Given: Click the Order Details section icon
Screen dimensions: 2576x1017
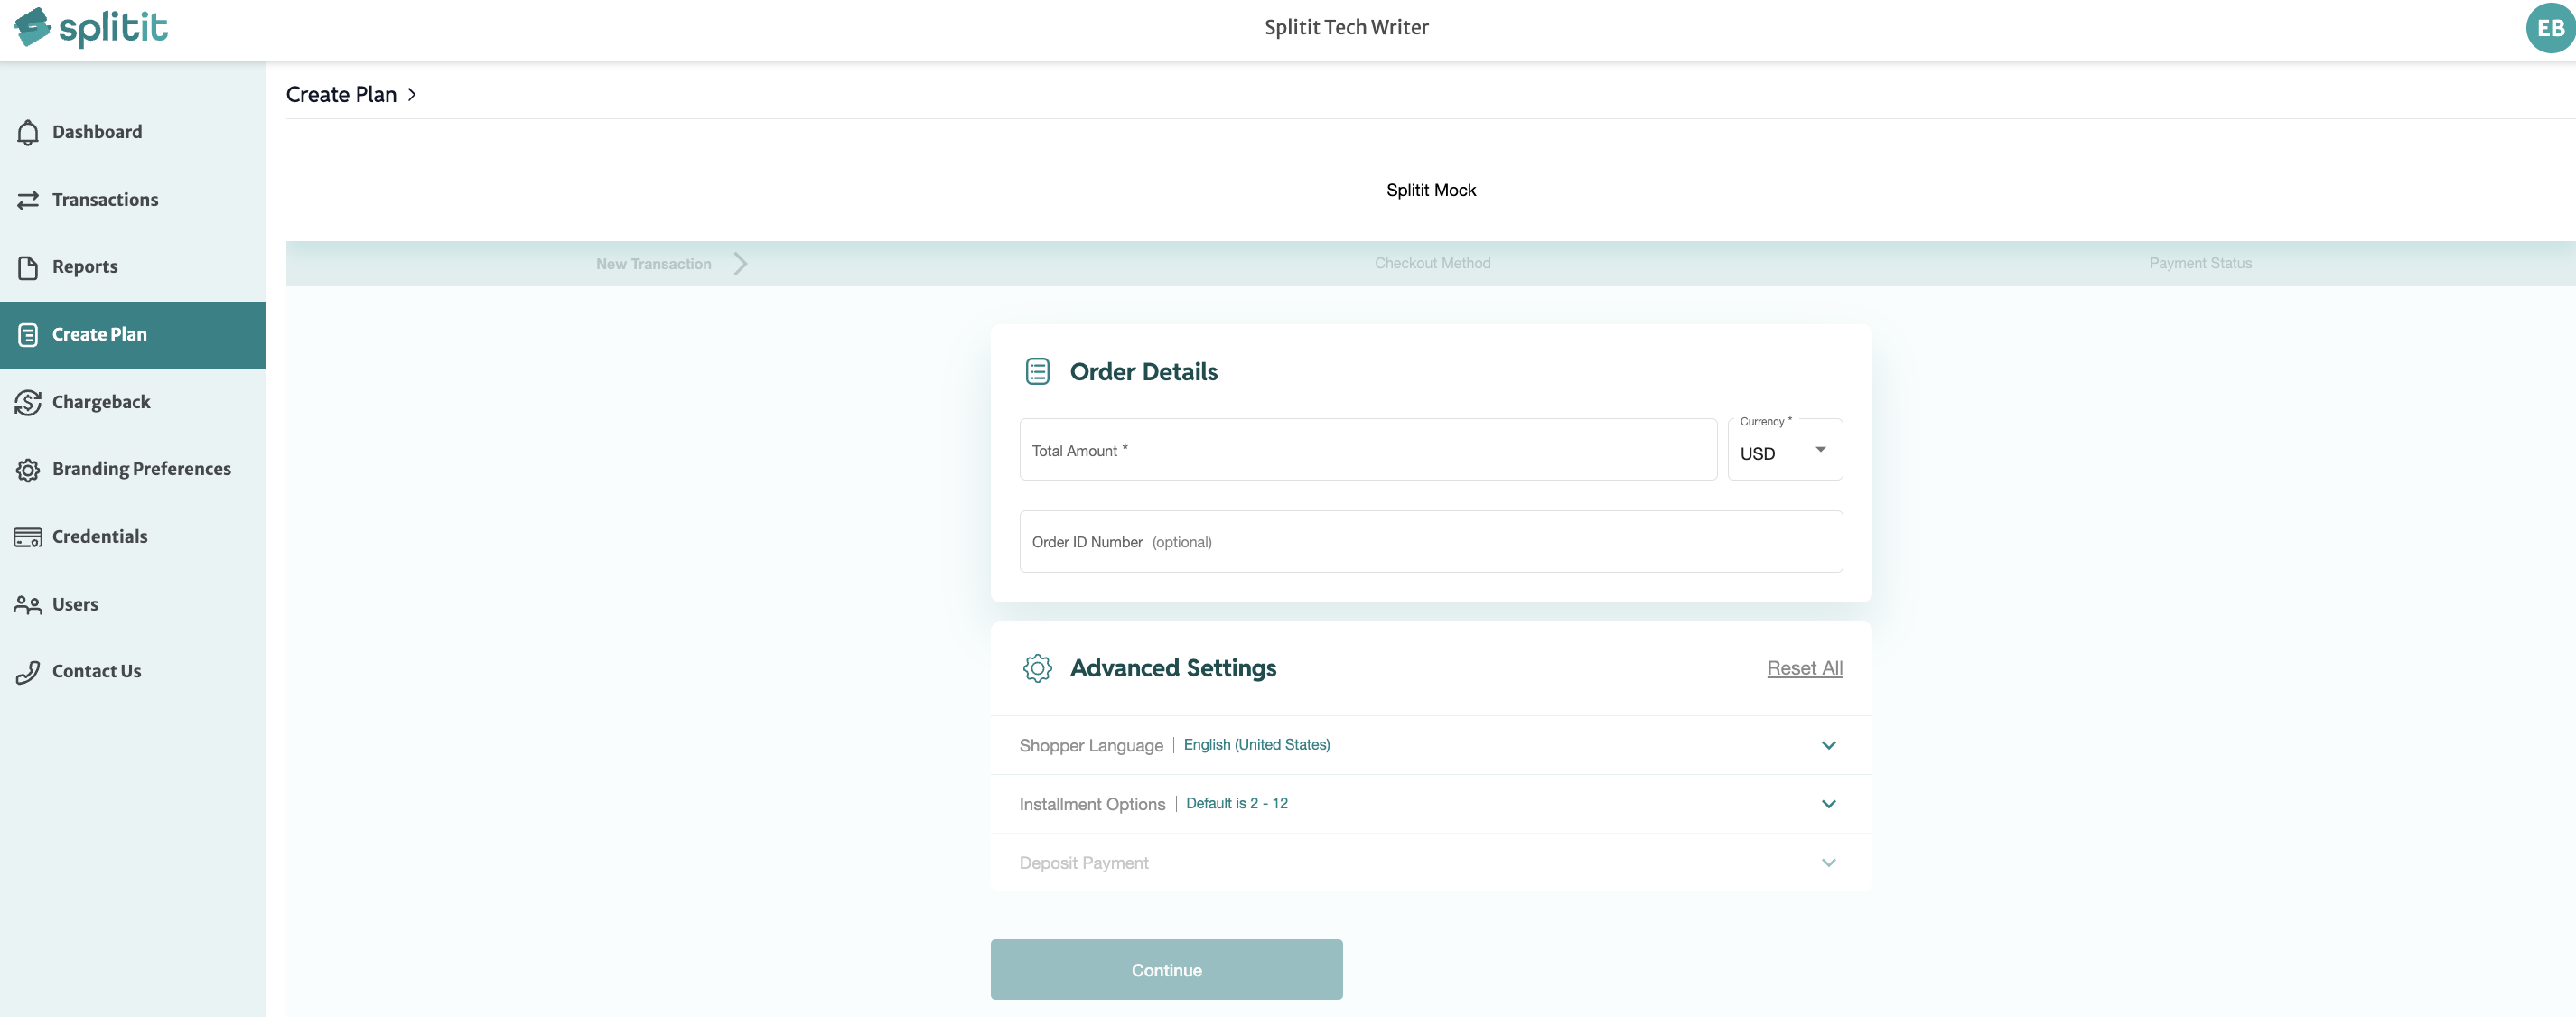Looking at the screenshot, I should (1037, 369).
